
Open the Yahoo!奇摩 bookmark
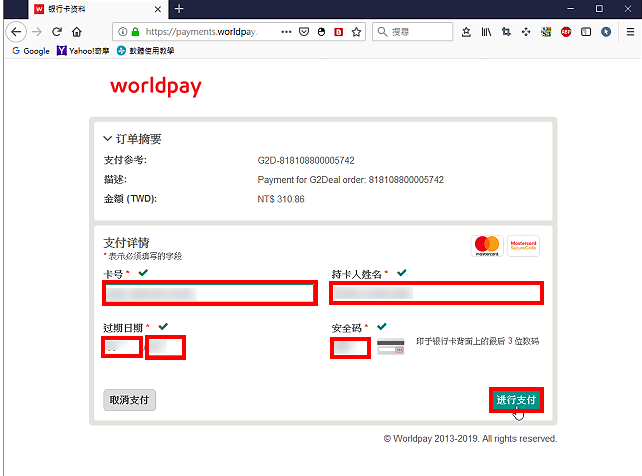click(83, 51)
